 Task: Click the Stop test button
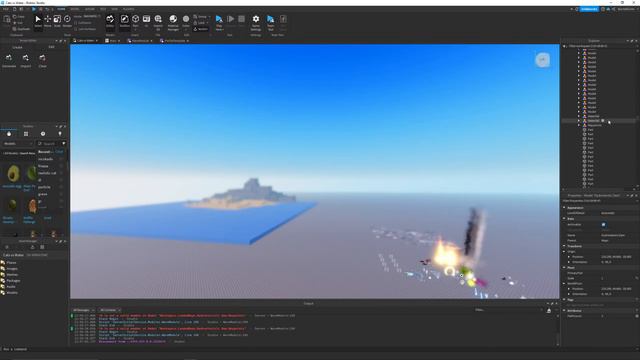click(x=242, y=21)
